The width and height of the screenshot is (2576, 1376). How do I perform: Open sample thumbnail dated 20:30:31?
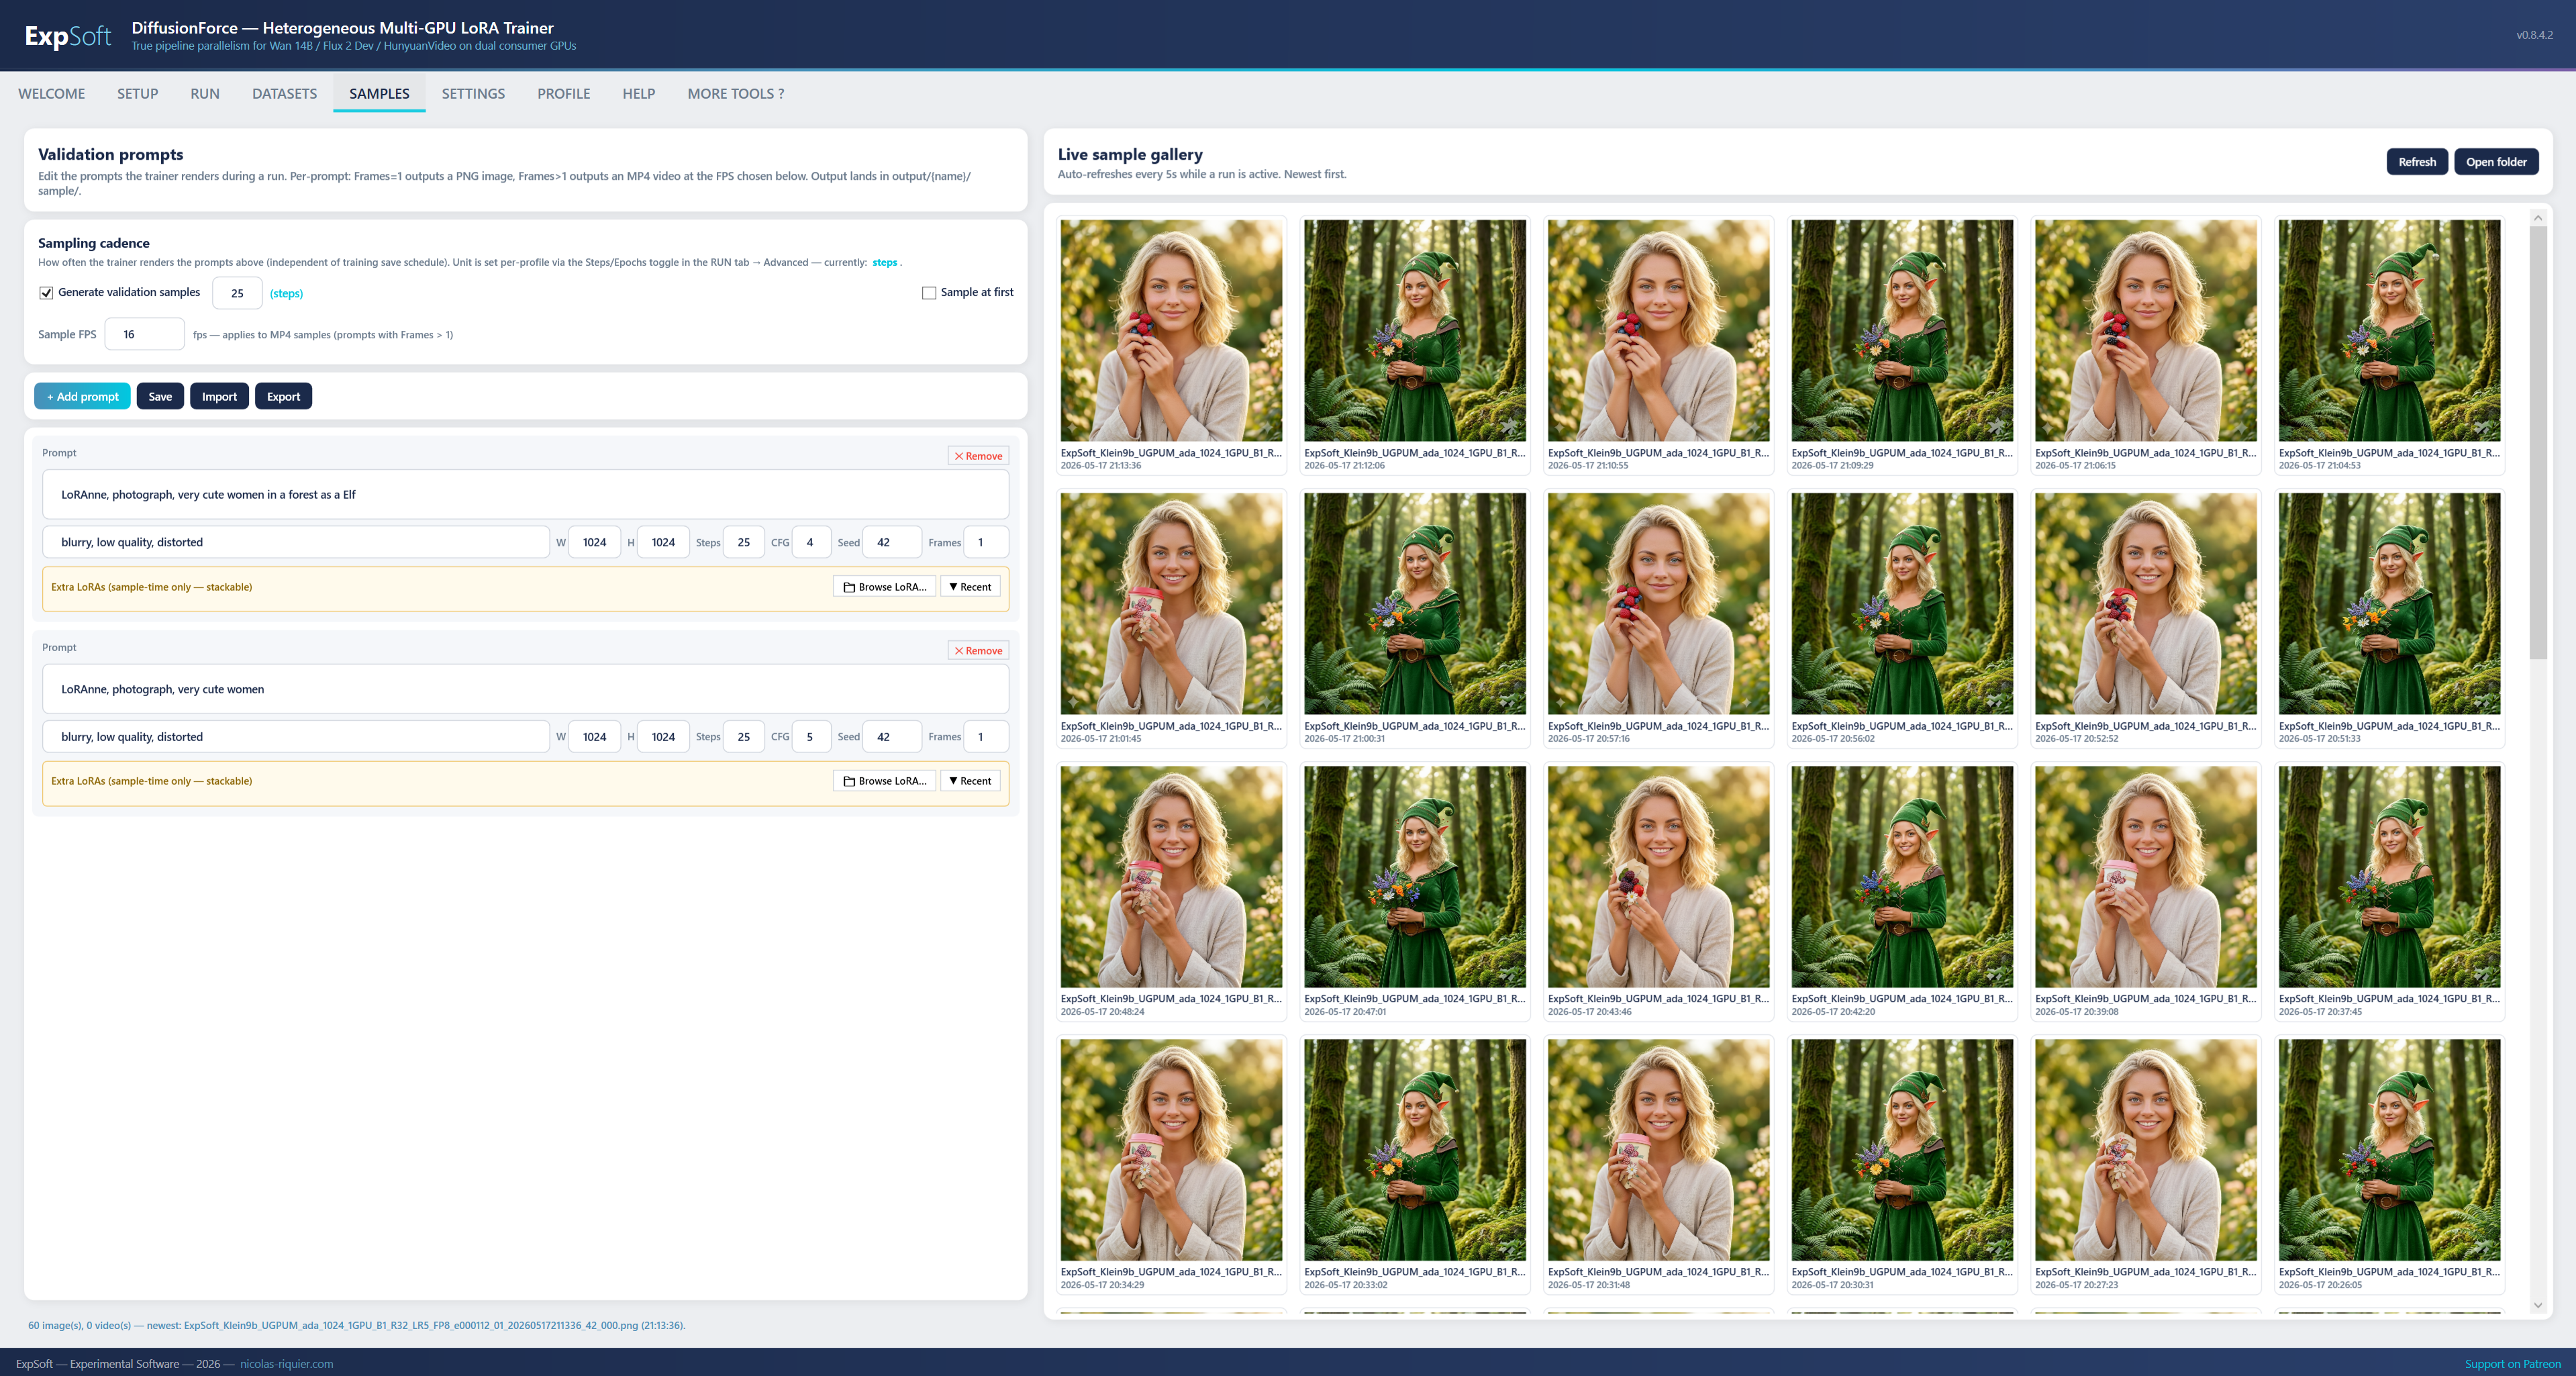1902,1150
